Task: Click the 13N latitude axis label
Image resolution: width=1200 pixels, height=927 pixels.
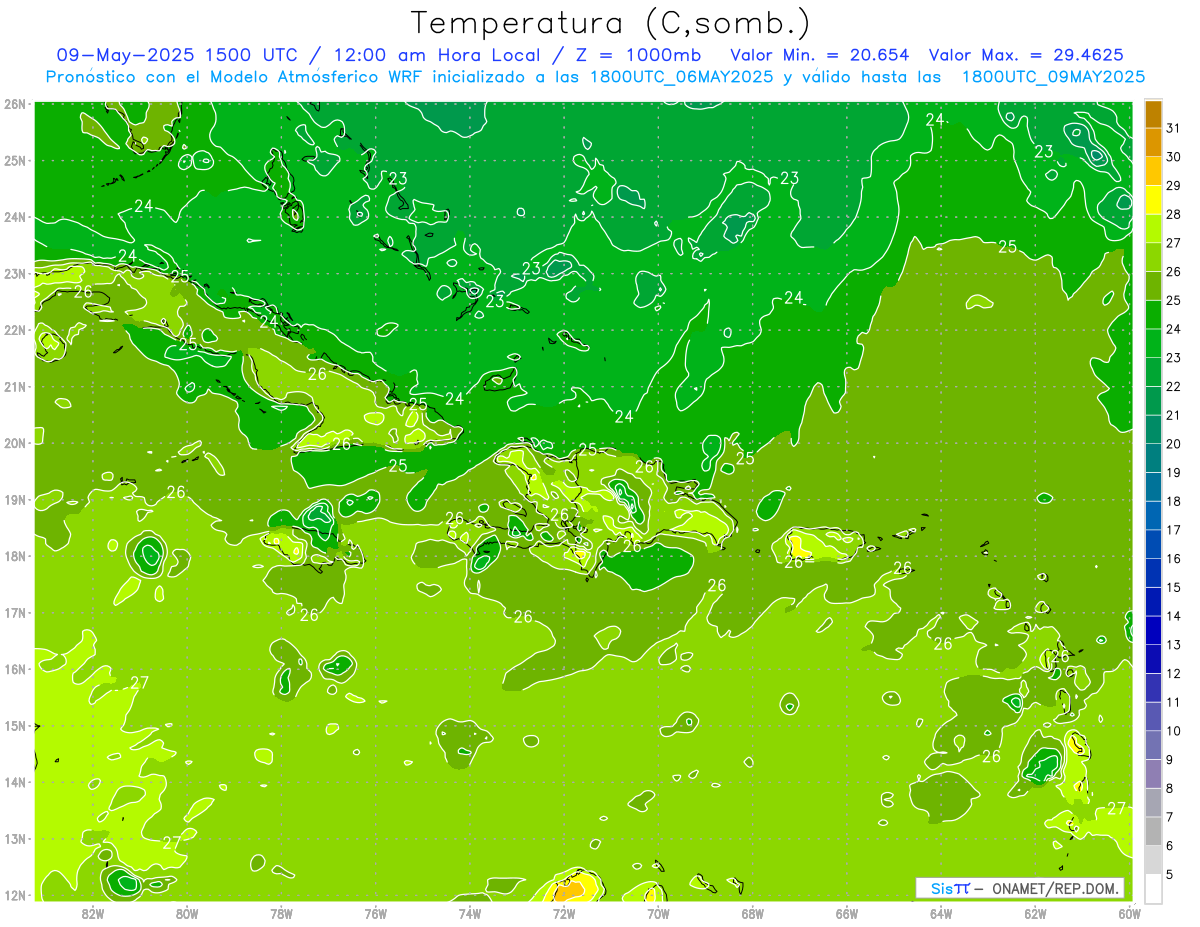Action: (14, 838)
